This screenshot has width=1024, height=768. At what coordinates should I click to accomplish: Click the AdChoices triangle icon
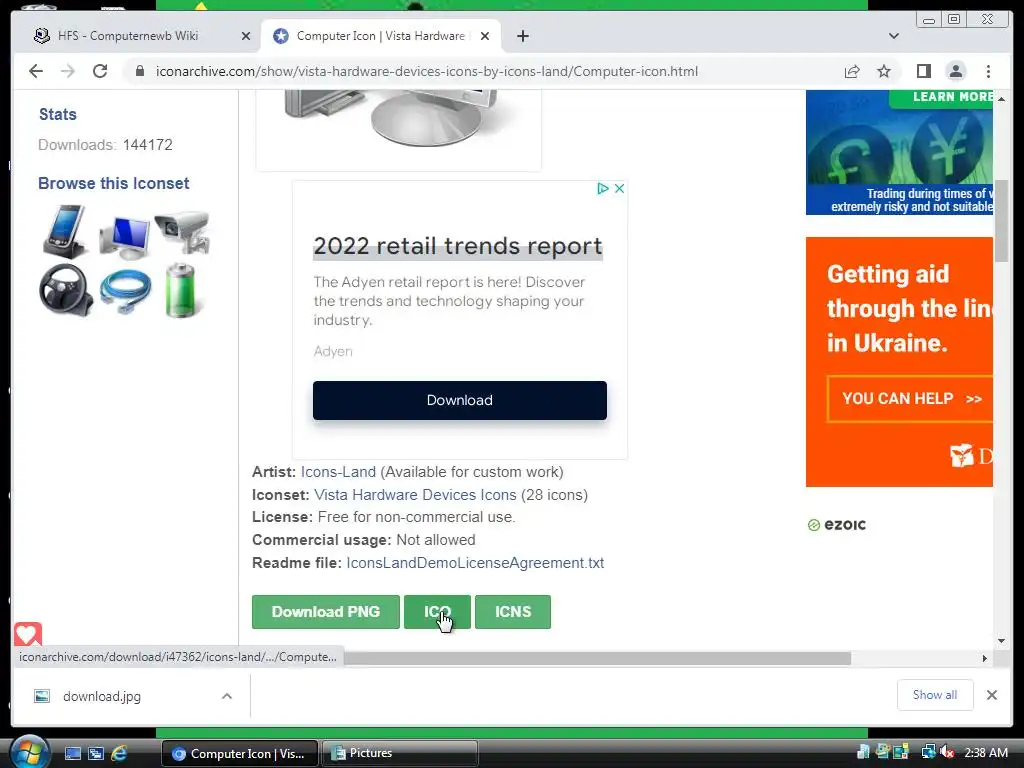[602, 189]
